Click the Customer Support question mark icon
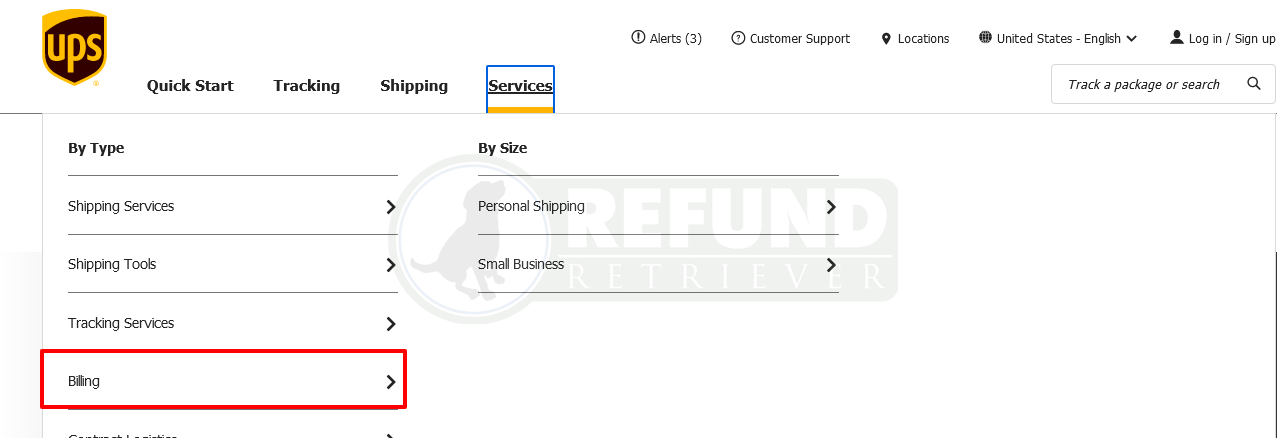 point(738,38)
